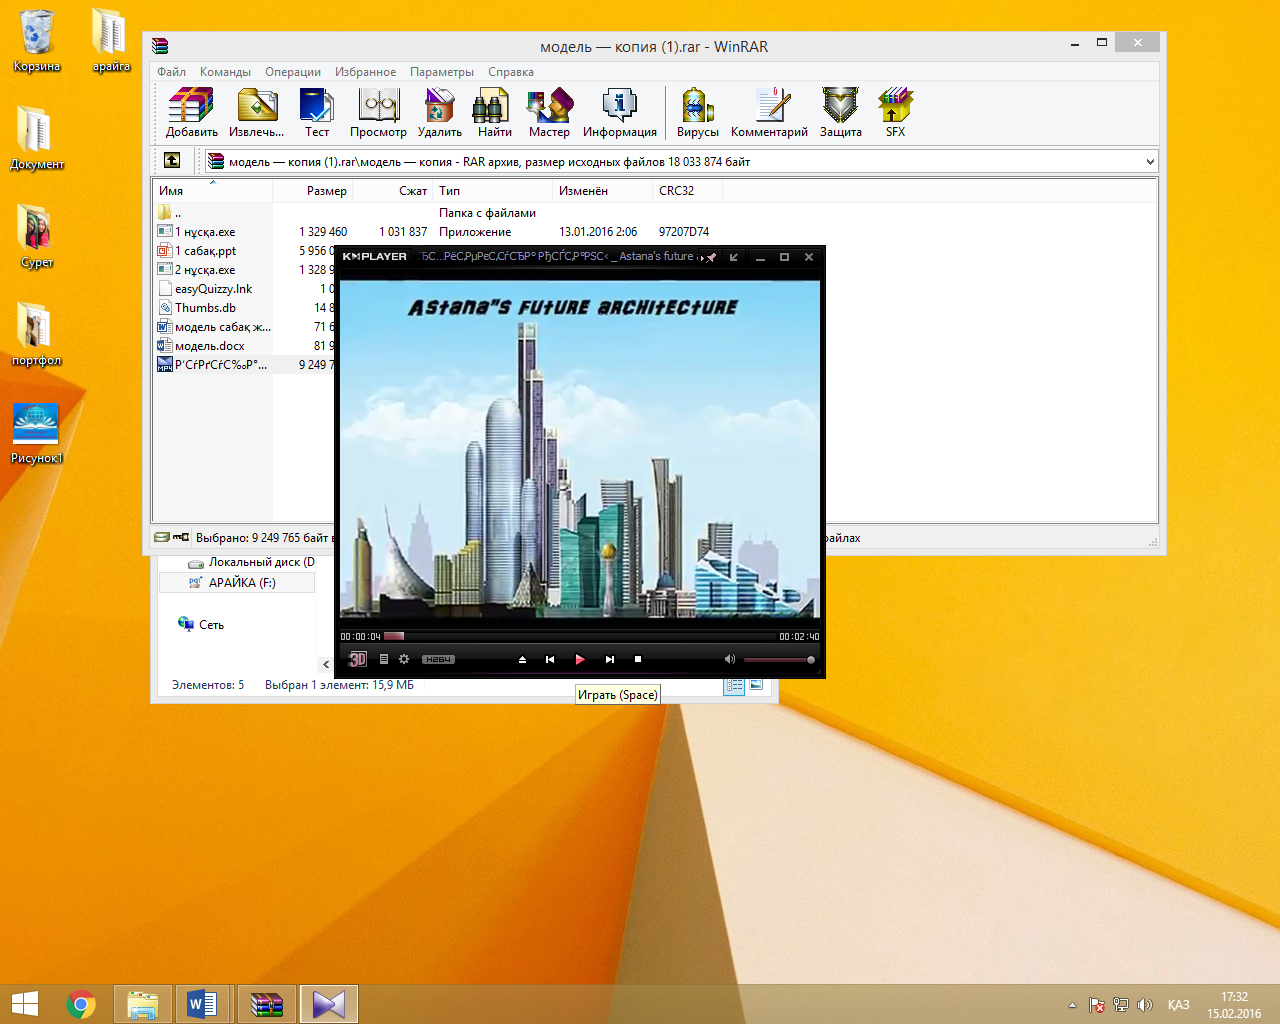
Task: Click the eject/open file icon in KMPlayer
Action: point(522,659)
